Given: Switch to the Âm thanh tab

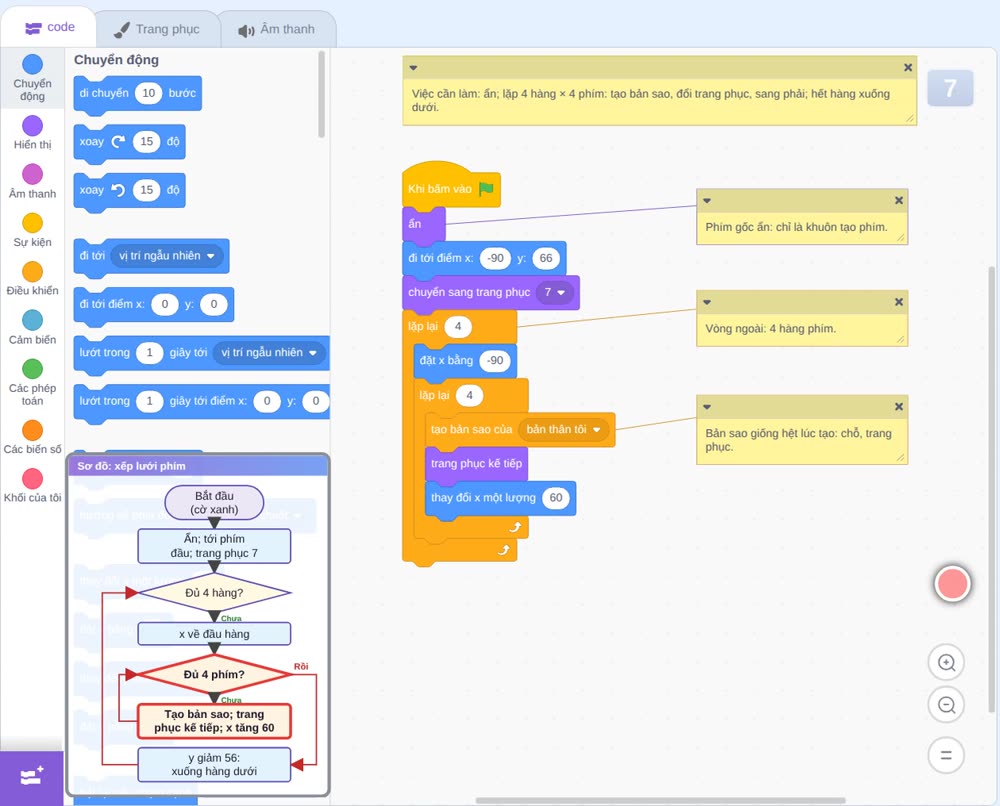Looking at the screenshot, I should coord(277,29).
